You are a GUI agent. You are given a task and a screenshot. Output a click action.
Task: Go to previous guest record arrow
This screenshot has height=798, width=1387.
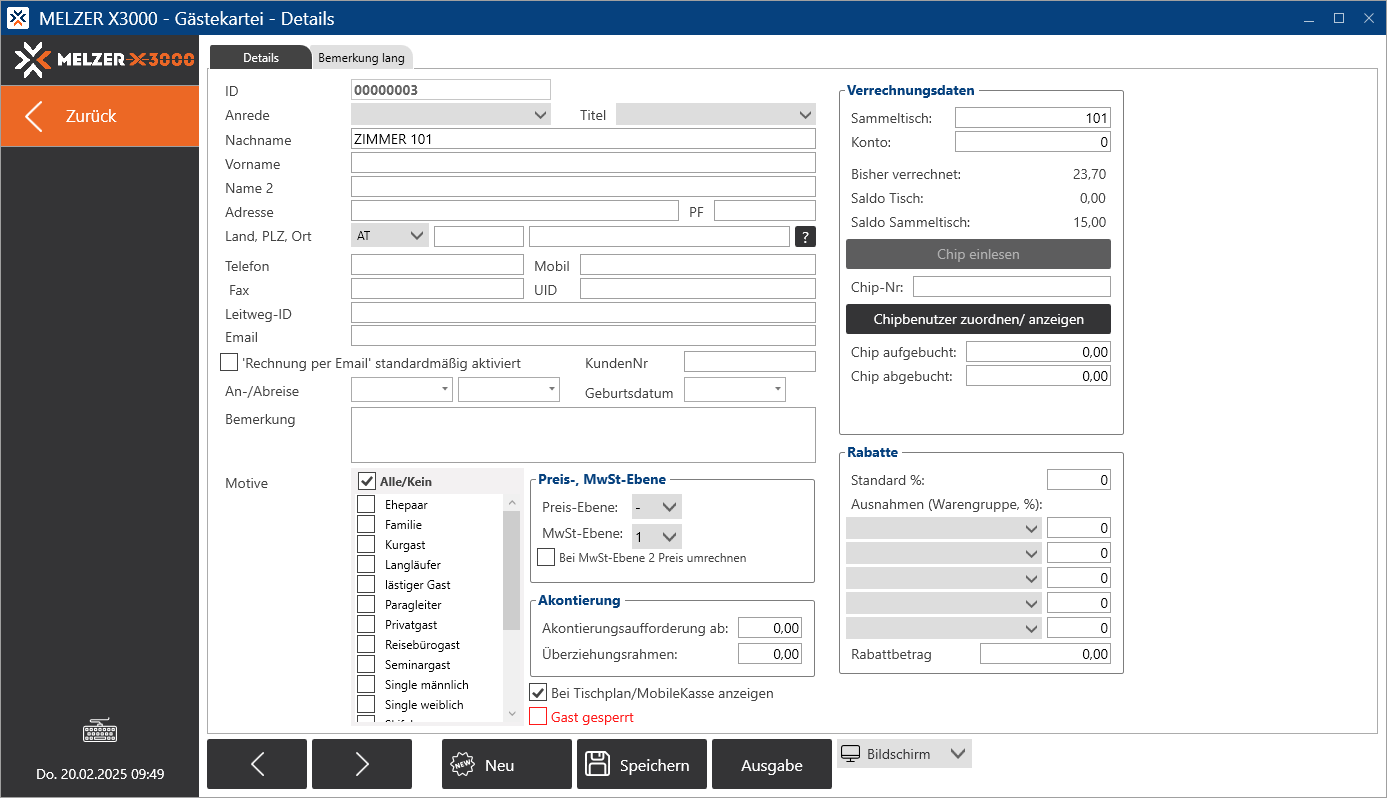tap(257, 764)
